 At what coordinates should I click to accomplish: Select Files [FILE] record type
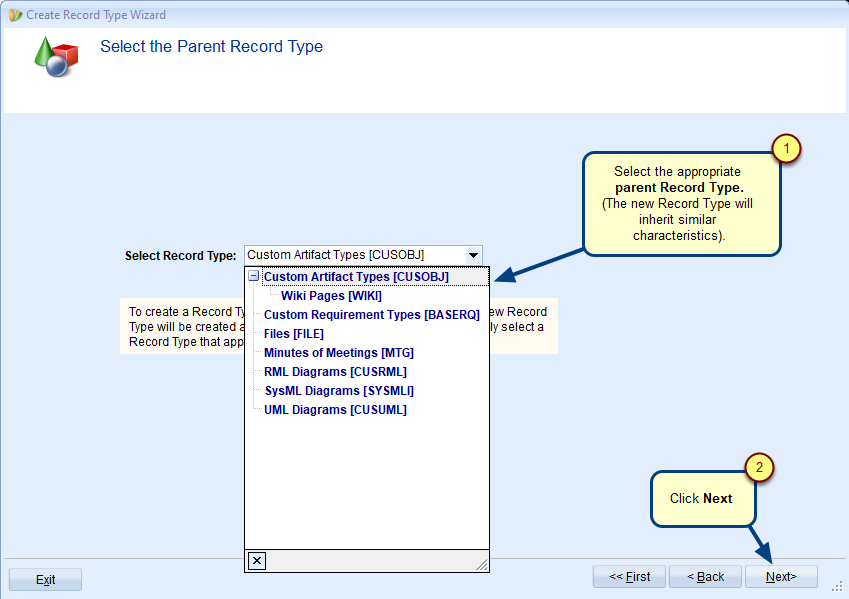point(293,334)
